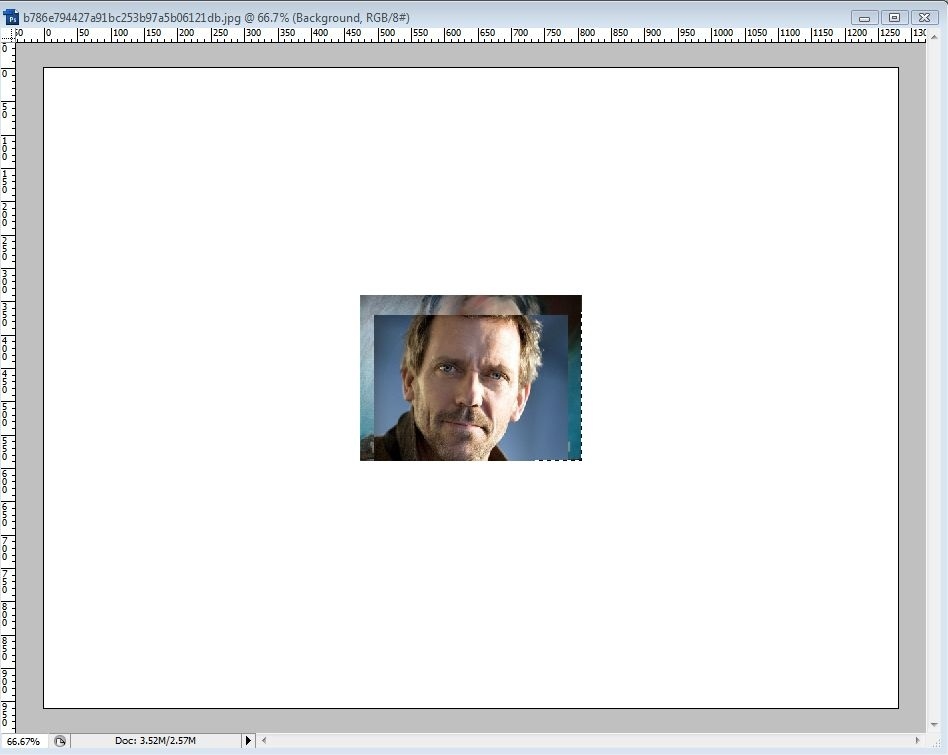Open the status bar options arrow menu
This screenshot has width=948, height=755.
tap(248, 740)
